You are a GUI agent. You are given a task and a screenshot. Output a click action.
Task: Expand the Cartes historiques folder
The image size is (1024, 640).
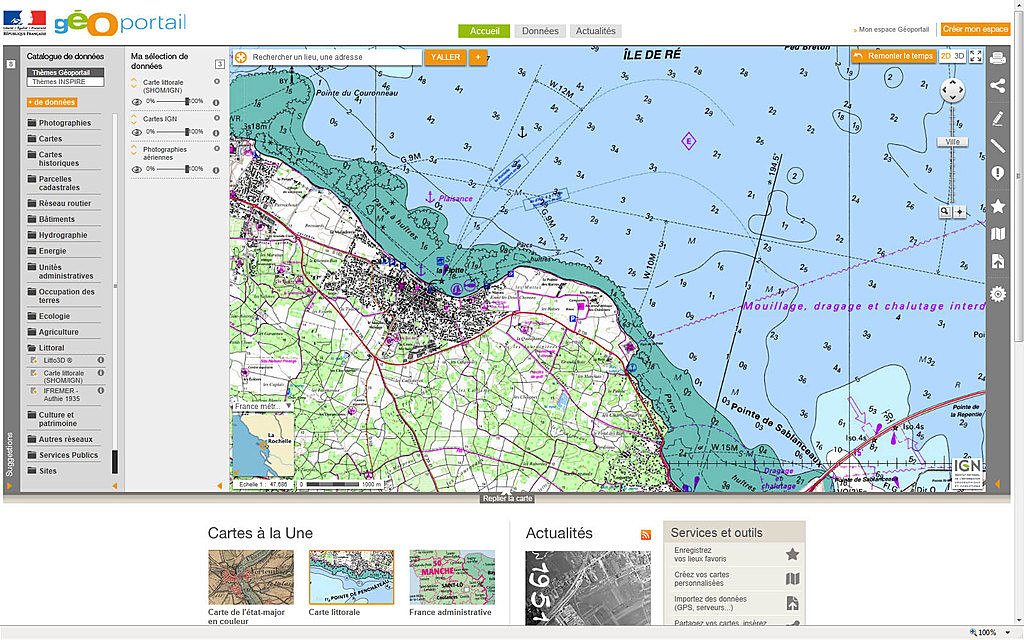64,159
